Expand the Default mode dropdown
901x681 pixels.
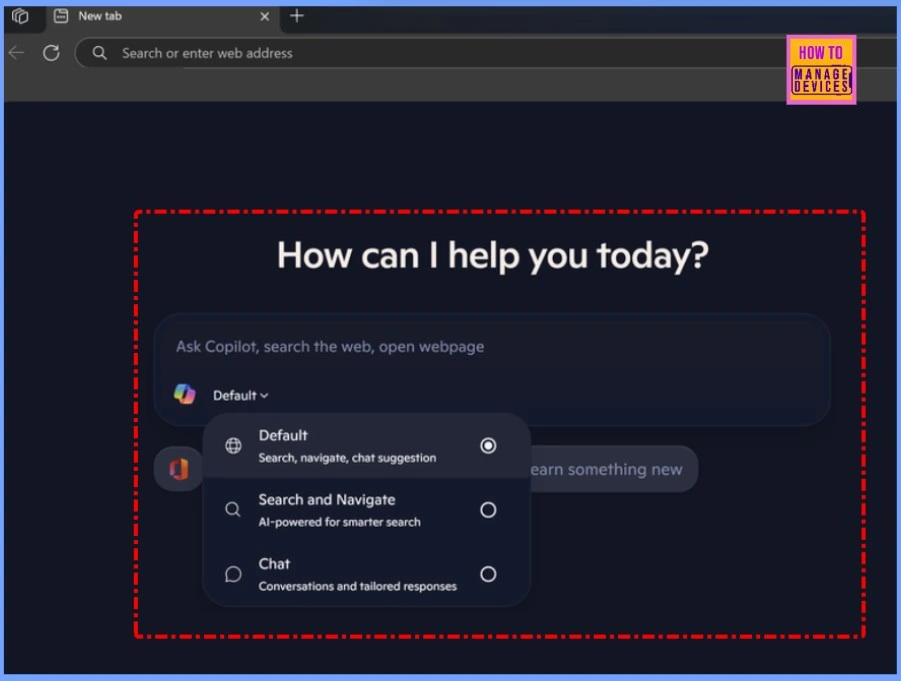240,395
